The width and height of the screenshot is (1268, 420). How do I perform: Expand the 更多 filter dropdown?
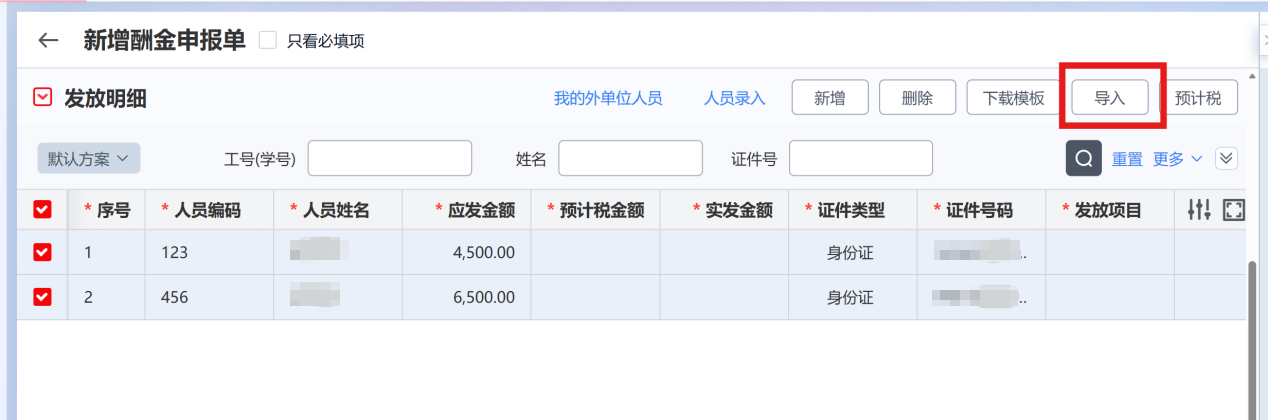1177,158
